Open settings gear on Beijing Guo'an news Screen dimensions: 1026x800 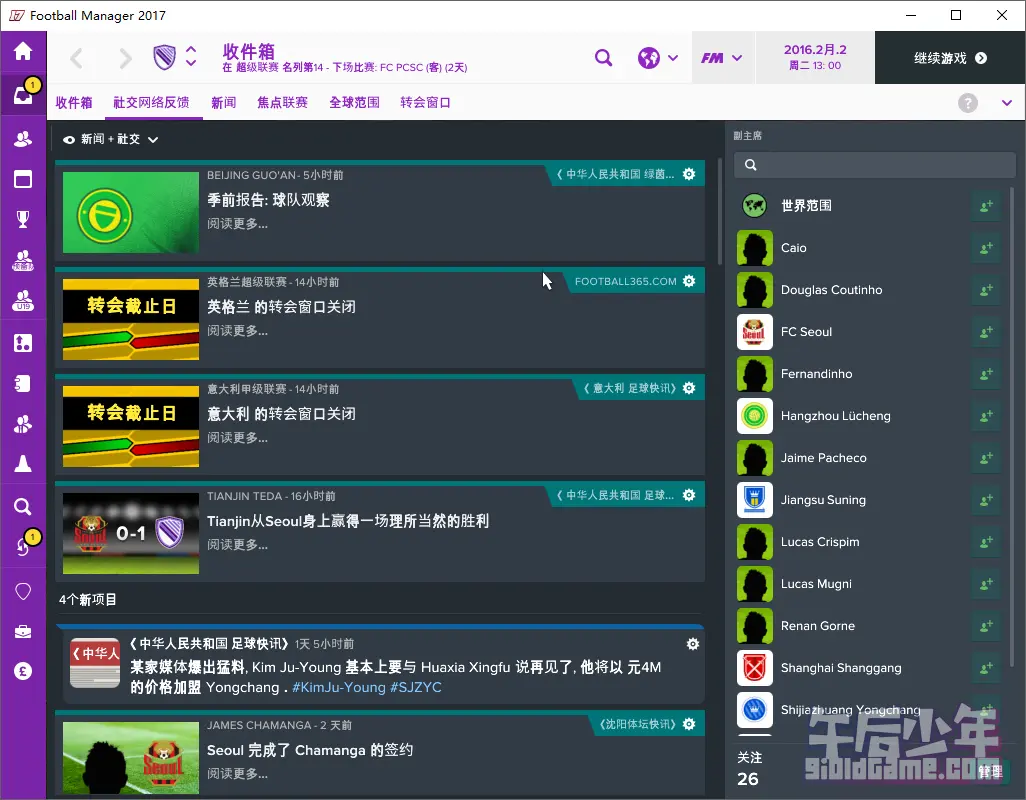[x=689, y=174]
